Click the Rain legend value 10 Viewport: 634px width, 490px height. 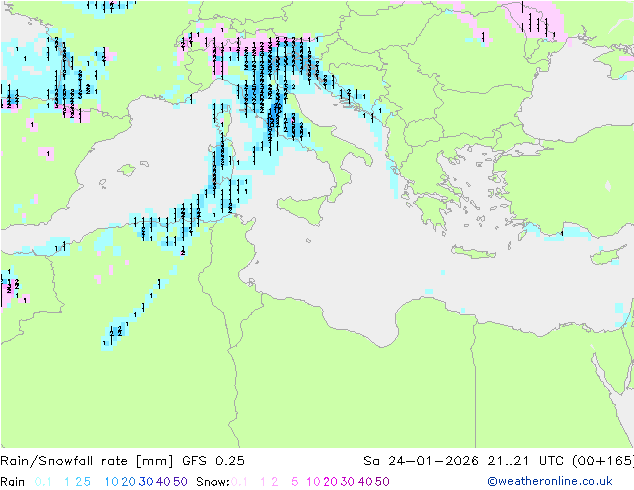pos(112,482)
